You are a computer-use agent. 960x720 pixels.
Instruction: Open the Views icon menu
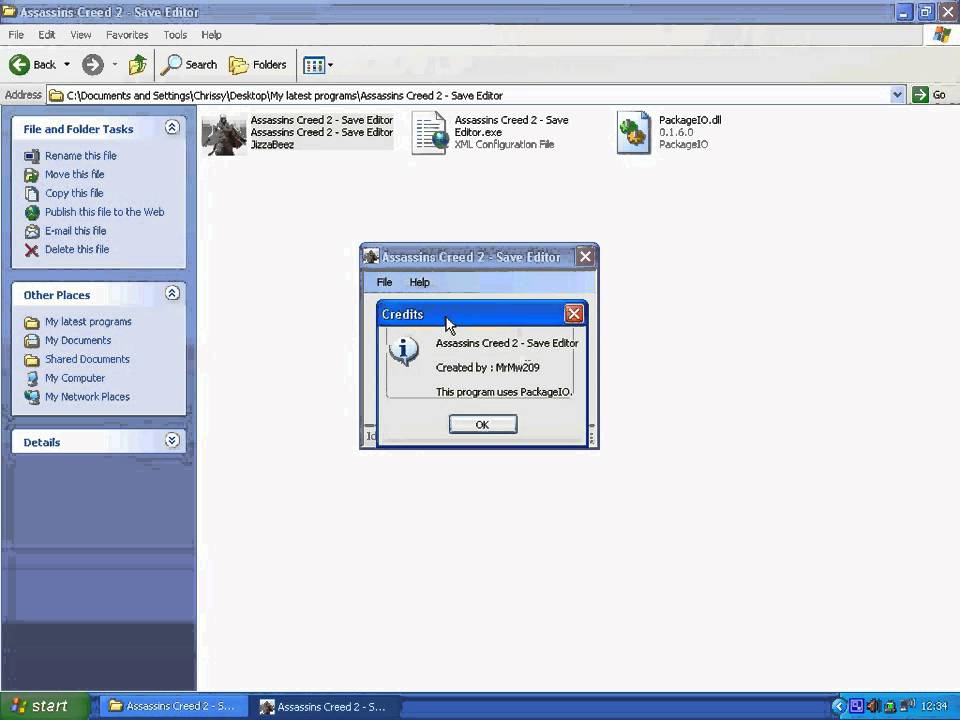(x=314, y=65)
